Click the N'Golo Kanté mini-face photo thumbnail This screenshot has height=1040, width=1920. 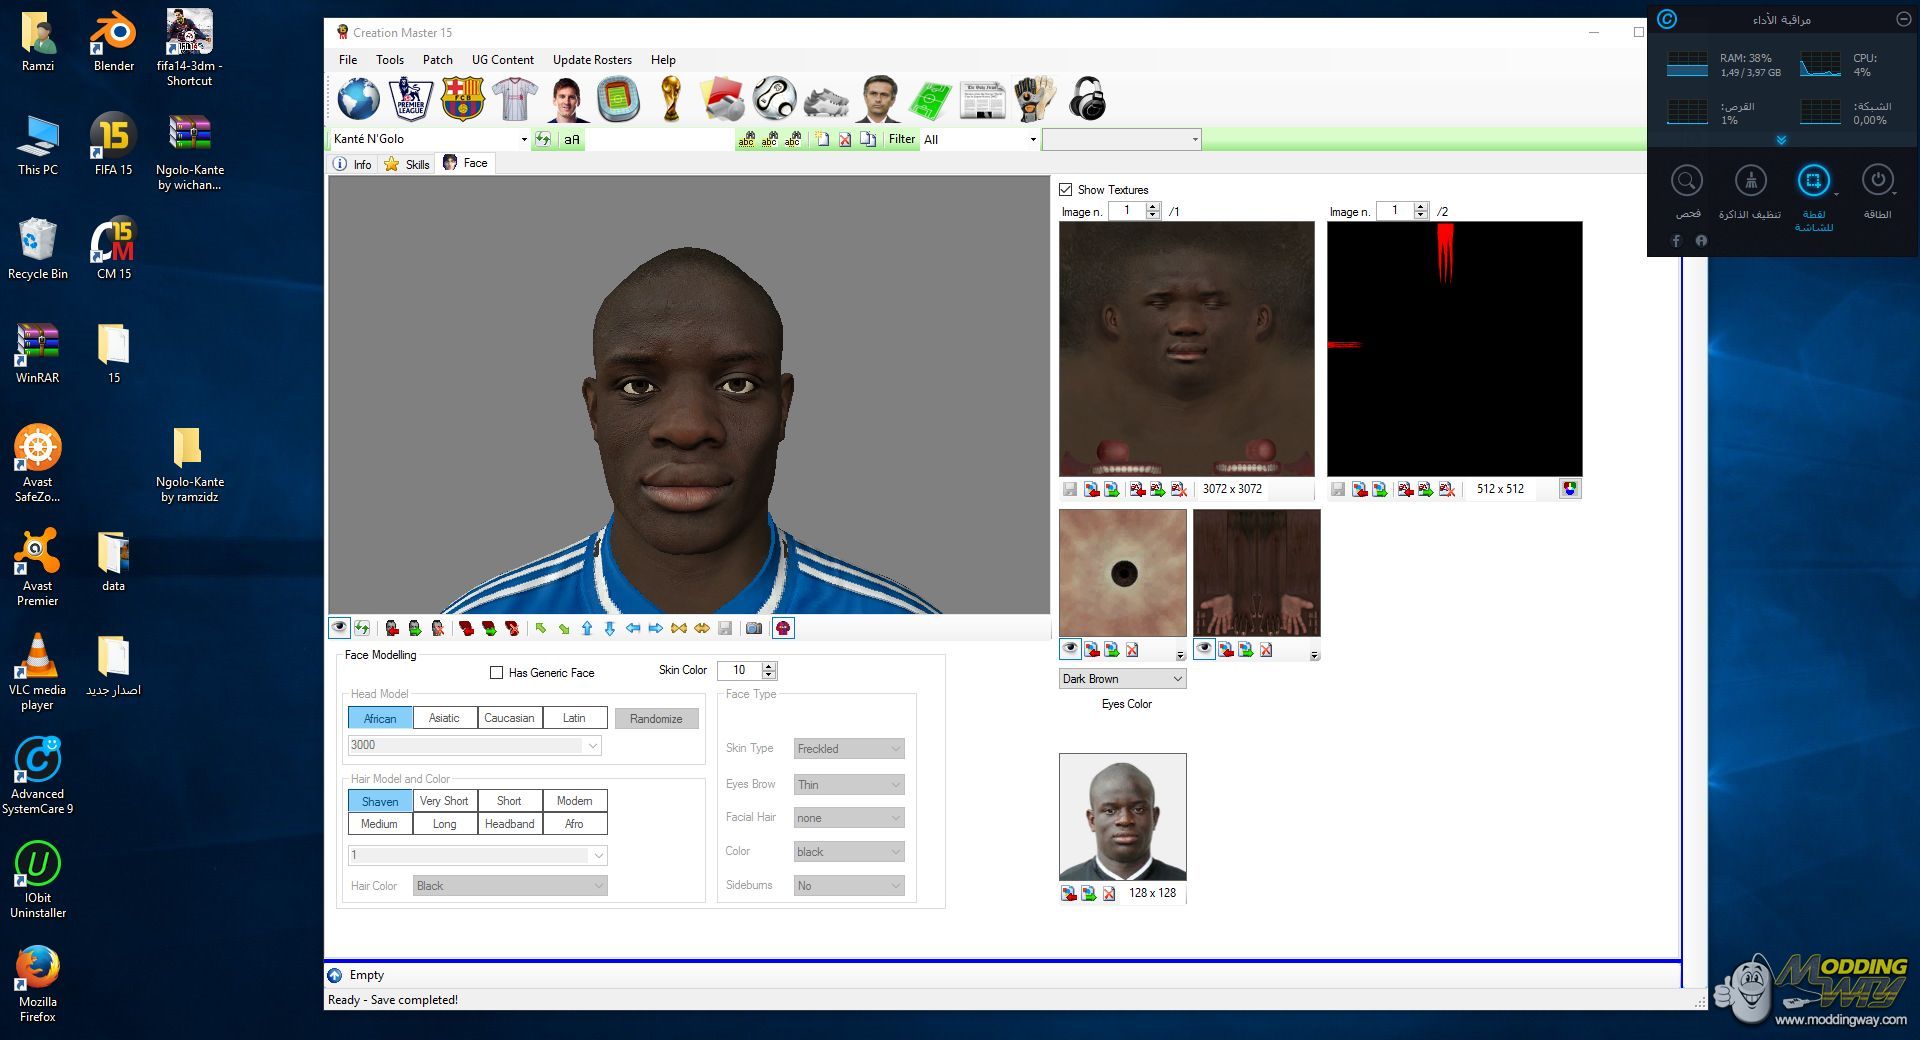pos(1122,816)
